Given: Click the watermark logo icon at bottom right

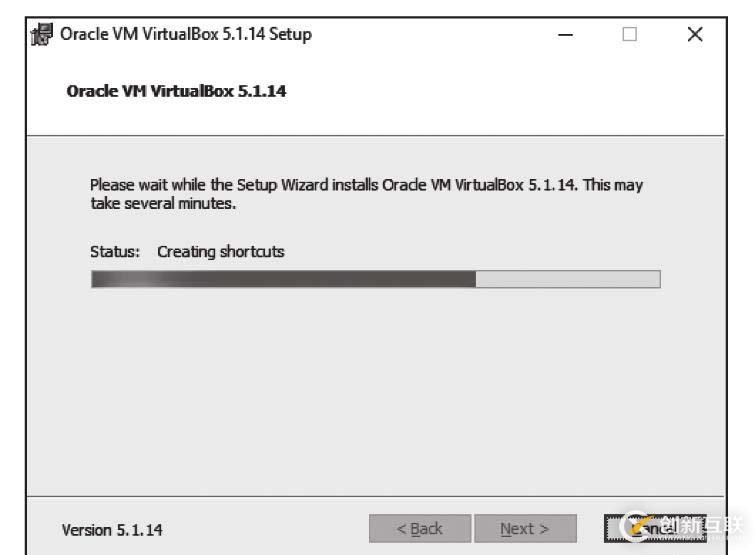Looking at the screenshot, I should 636,526.
